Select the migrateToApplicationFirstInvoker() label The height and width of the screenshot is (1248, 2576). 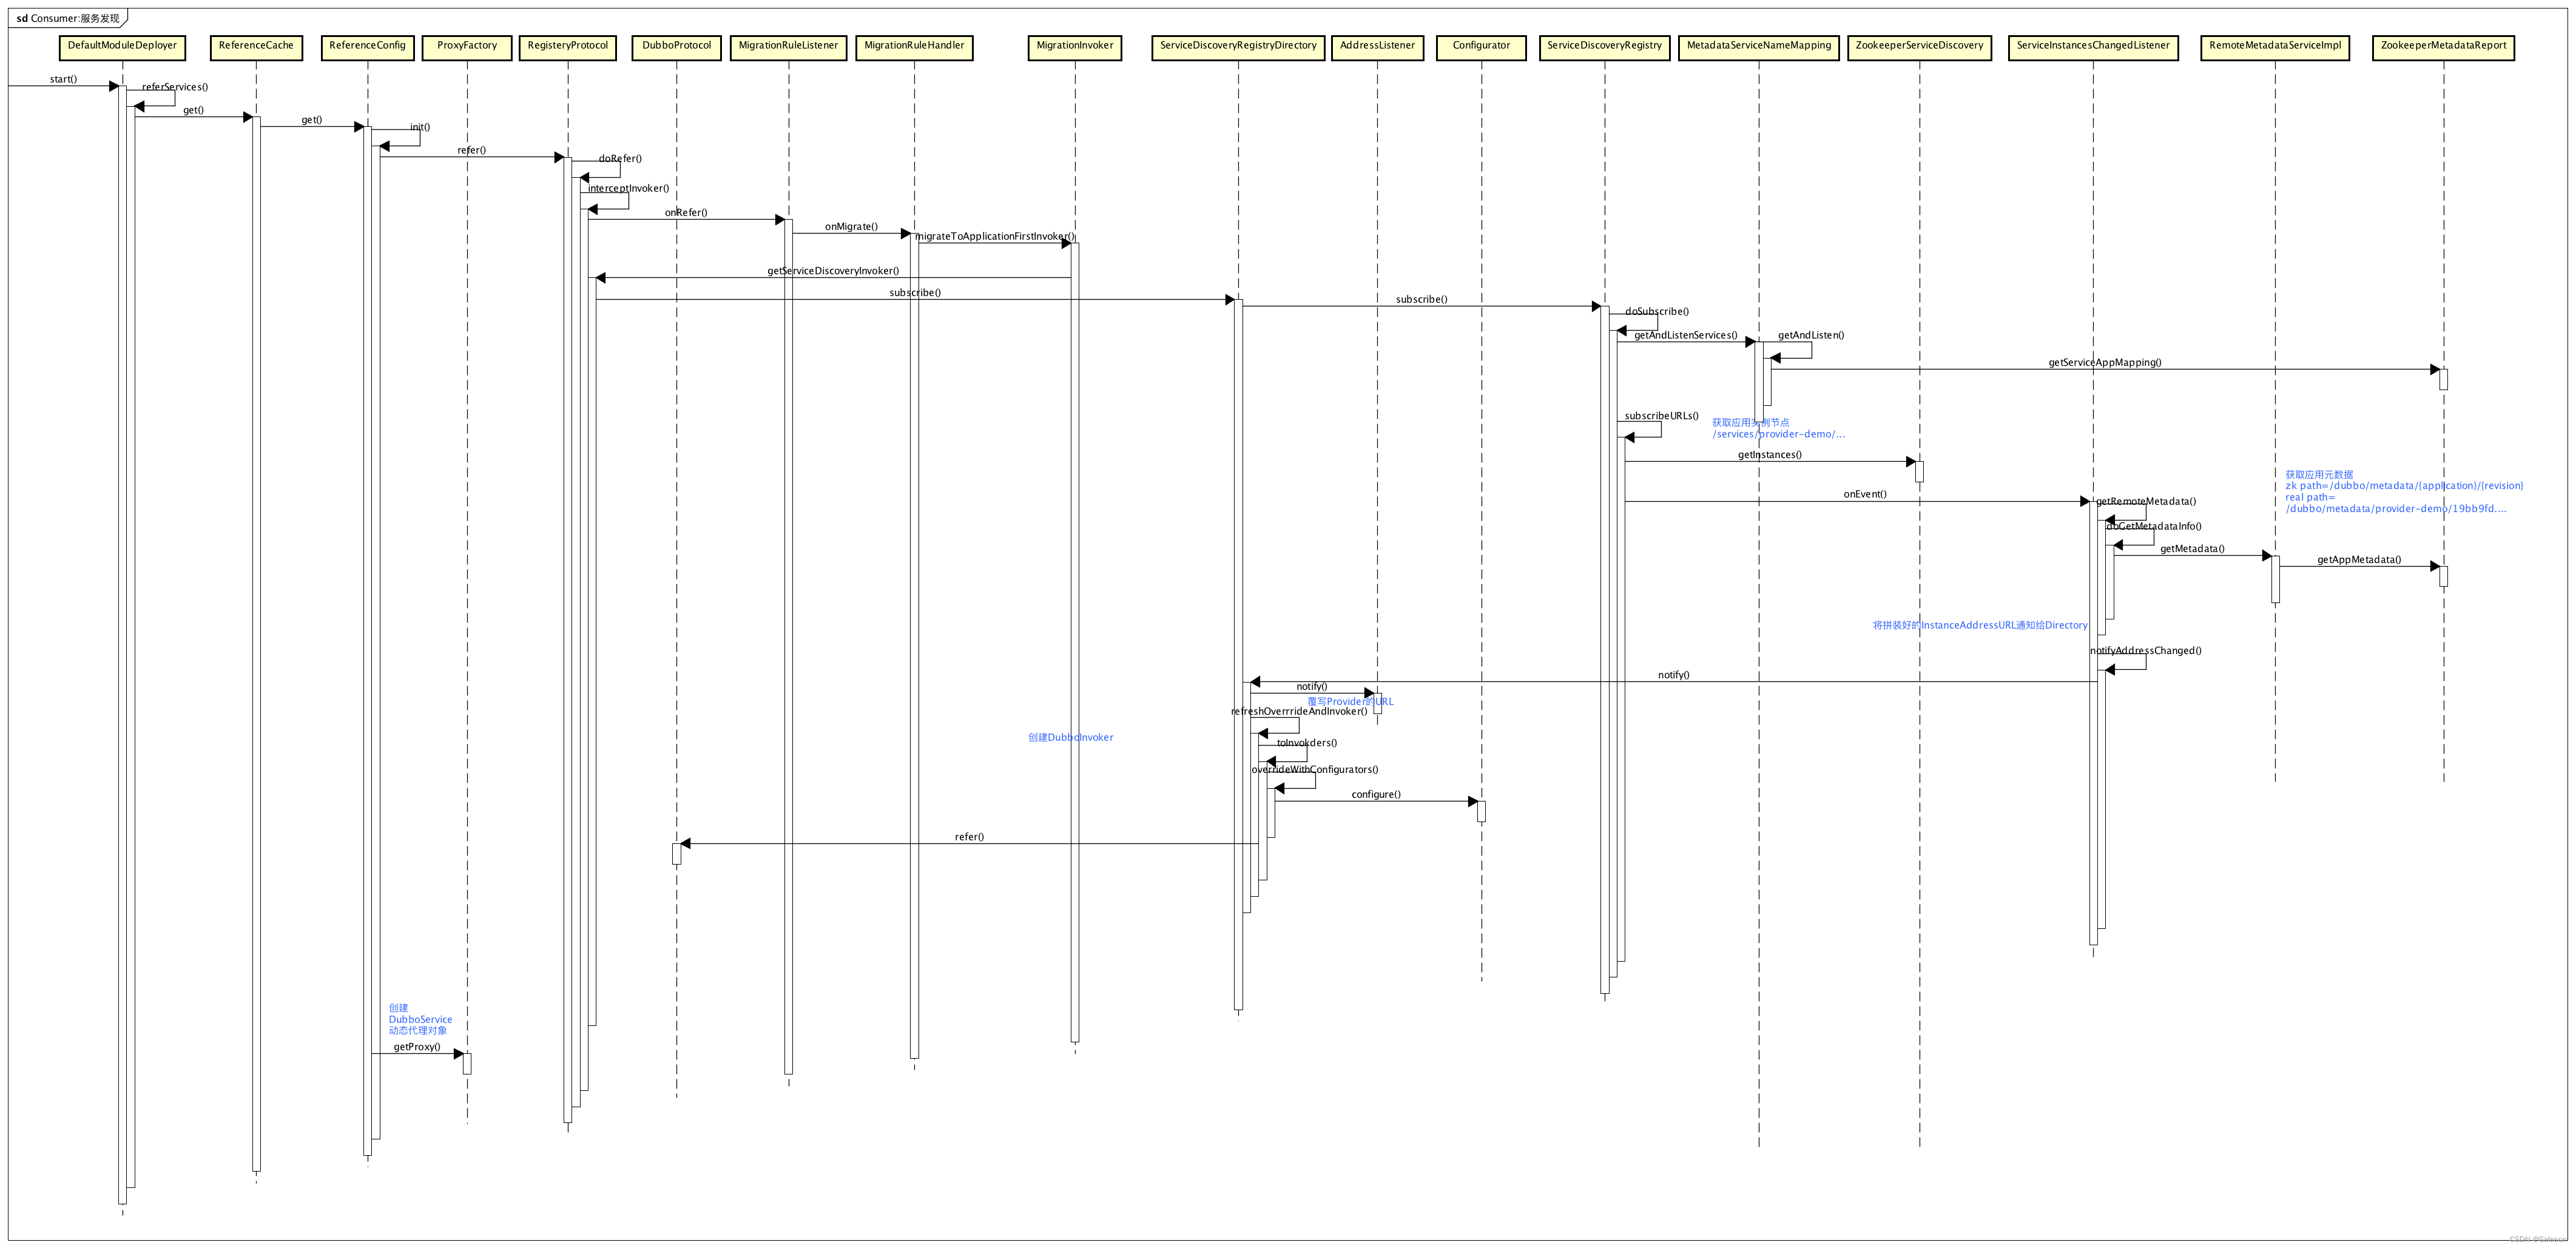[995, 236]
